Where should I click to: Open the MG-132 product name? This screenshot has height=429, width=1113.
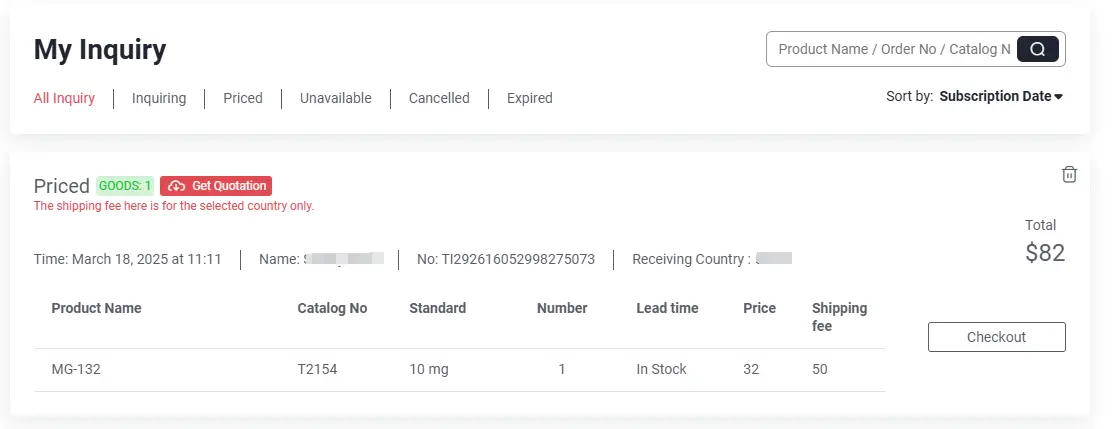pos(71,369)
